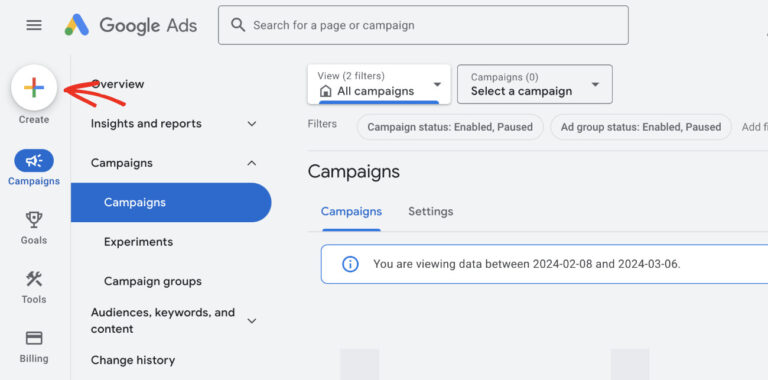
Task: Expand Insights and reports section
Action: [174, 123]
